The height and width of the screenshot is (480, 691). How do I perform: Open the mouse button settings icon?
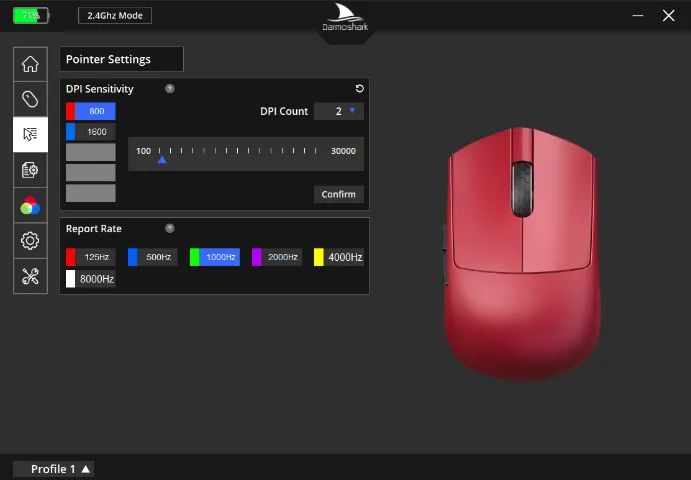click(30, 99)
